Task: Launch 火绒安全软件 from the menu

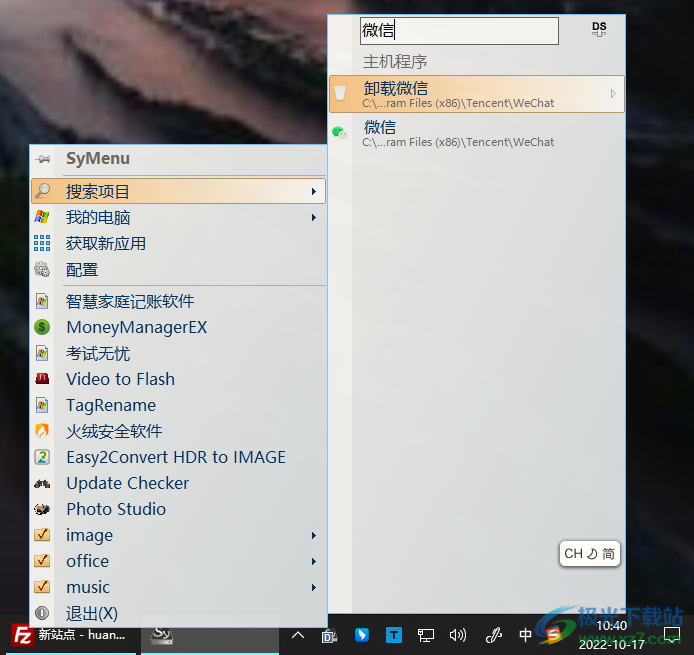Action: (x=179, y=431)
